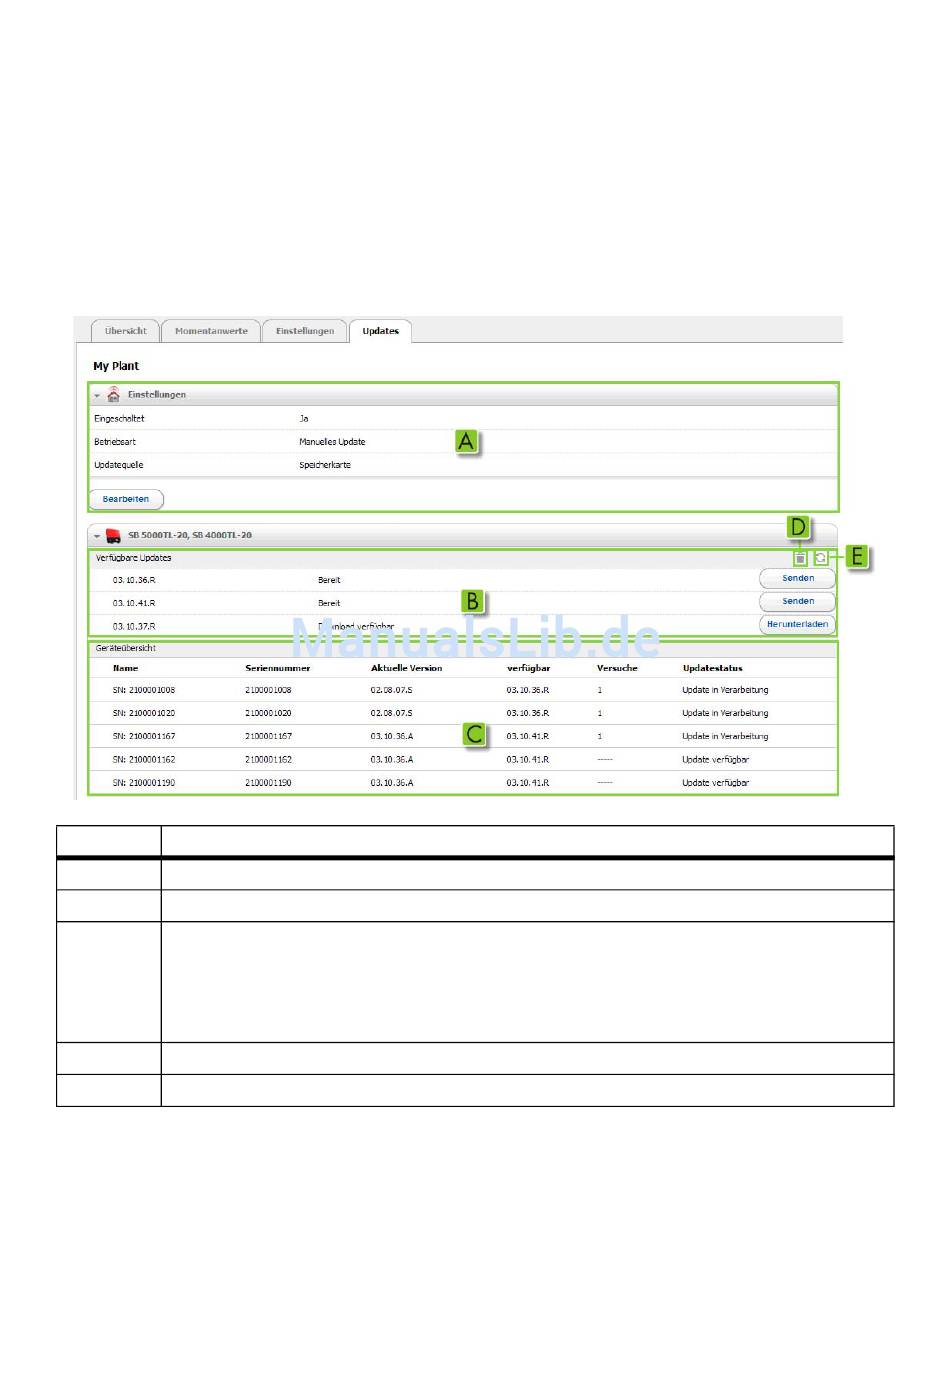
Task: Click Senden for update 03.10.41.R
Action: click(797, 601)
